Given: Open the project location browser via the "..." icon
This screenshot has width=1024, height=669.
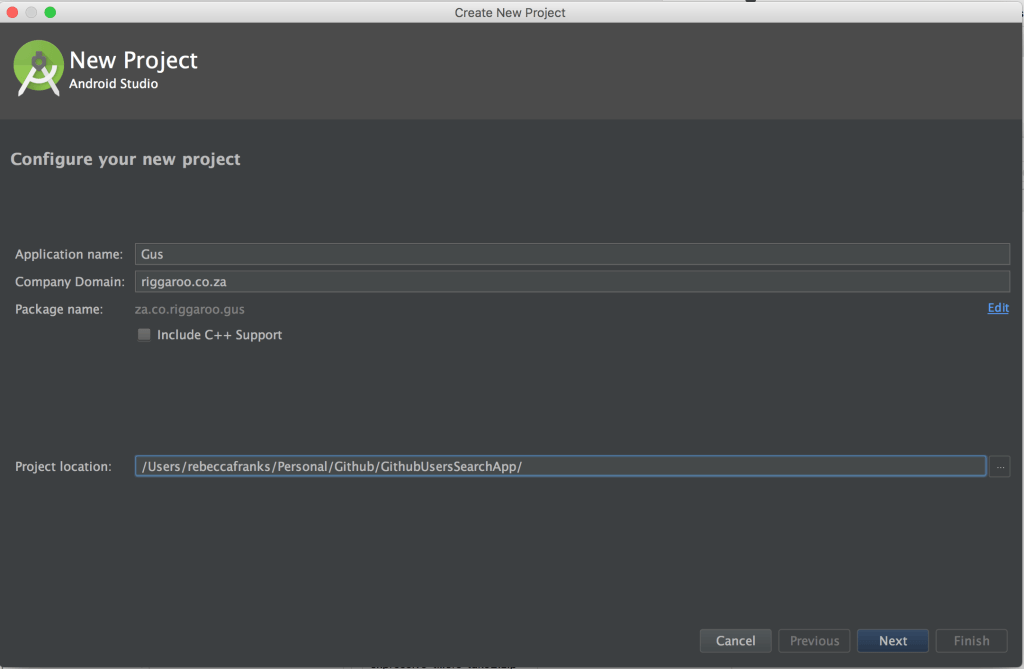Looking at the screenshot, I should 999,465.
